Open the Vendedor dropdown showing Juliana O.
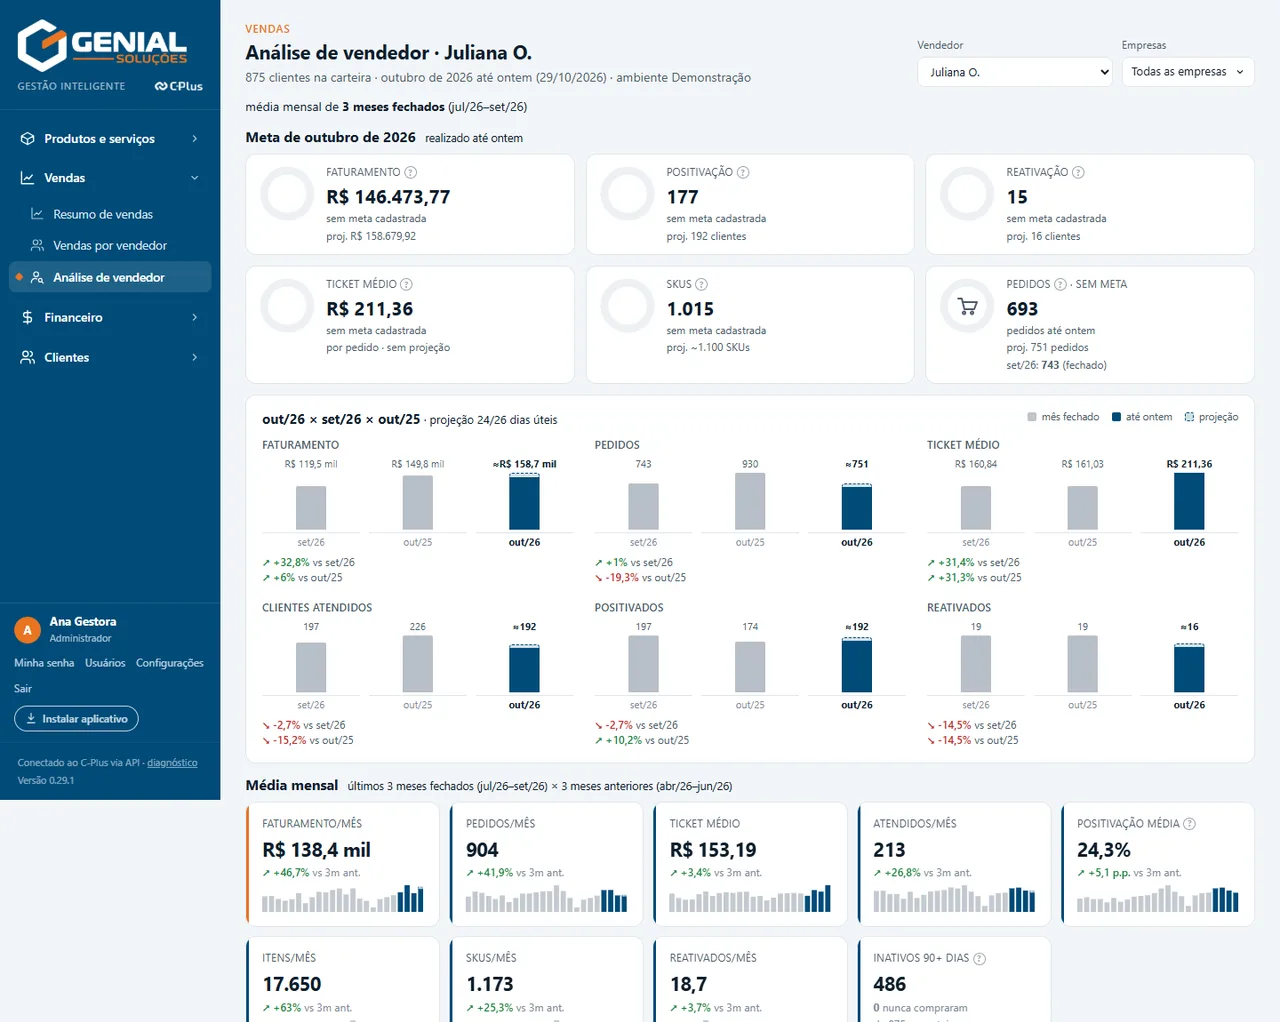The width and height of the screenshot is (1280, 1022). 1014,72
